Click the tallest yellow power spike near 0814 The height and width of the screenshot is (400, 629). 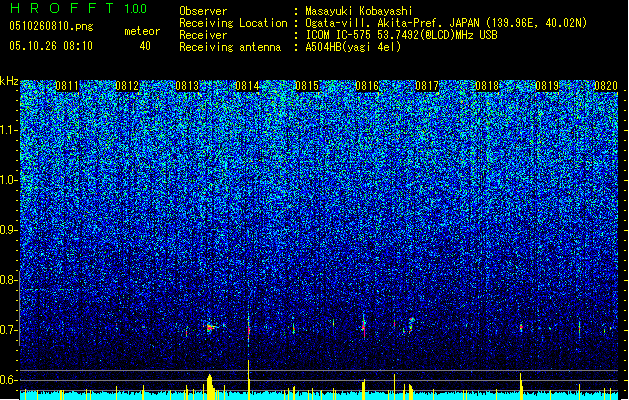click(249, 380)
